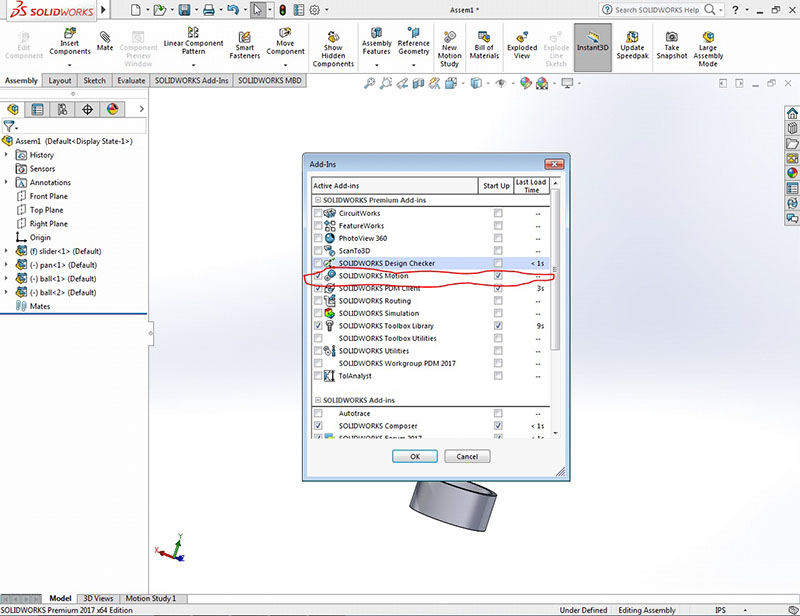Switch to Motion Study 1 tab

click(151, 598)
